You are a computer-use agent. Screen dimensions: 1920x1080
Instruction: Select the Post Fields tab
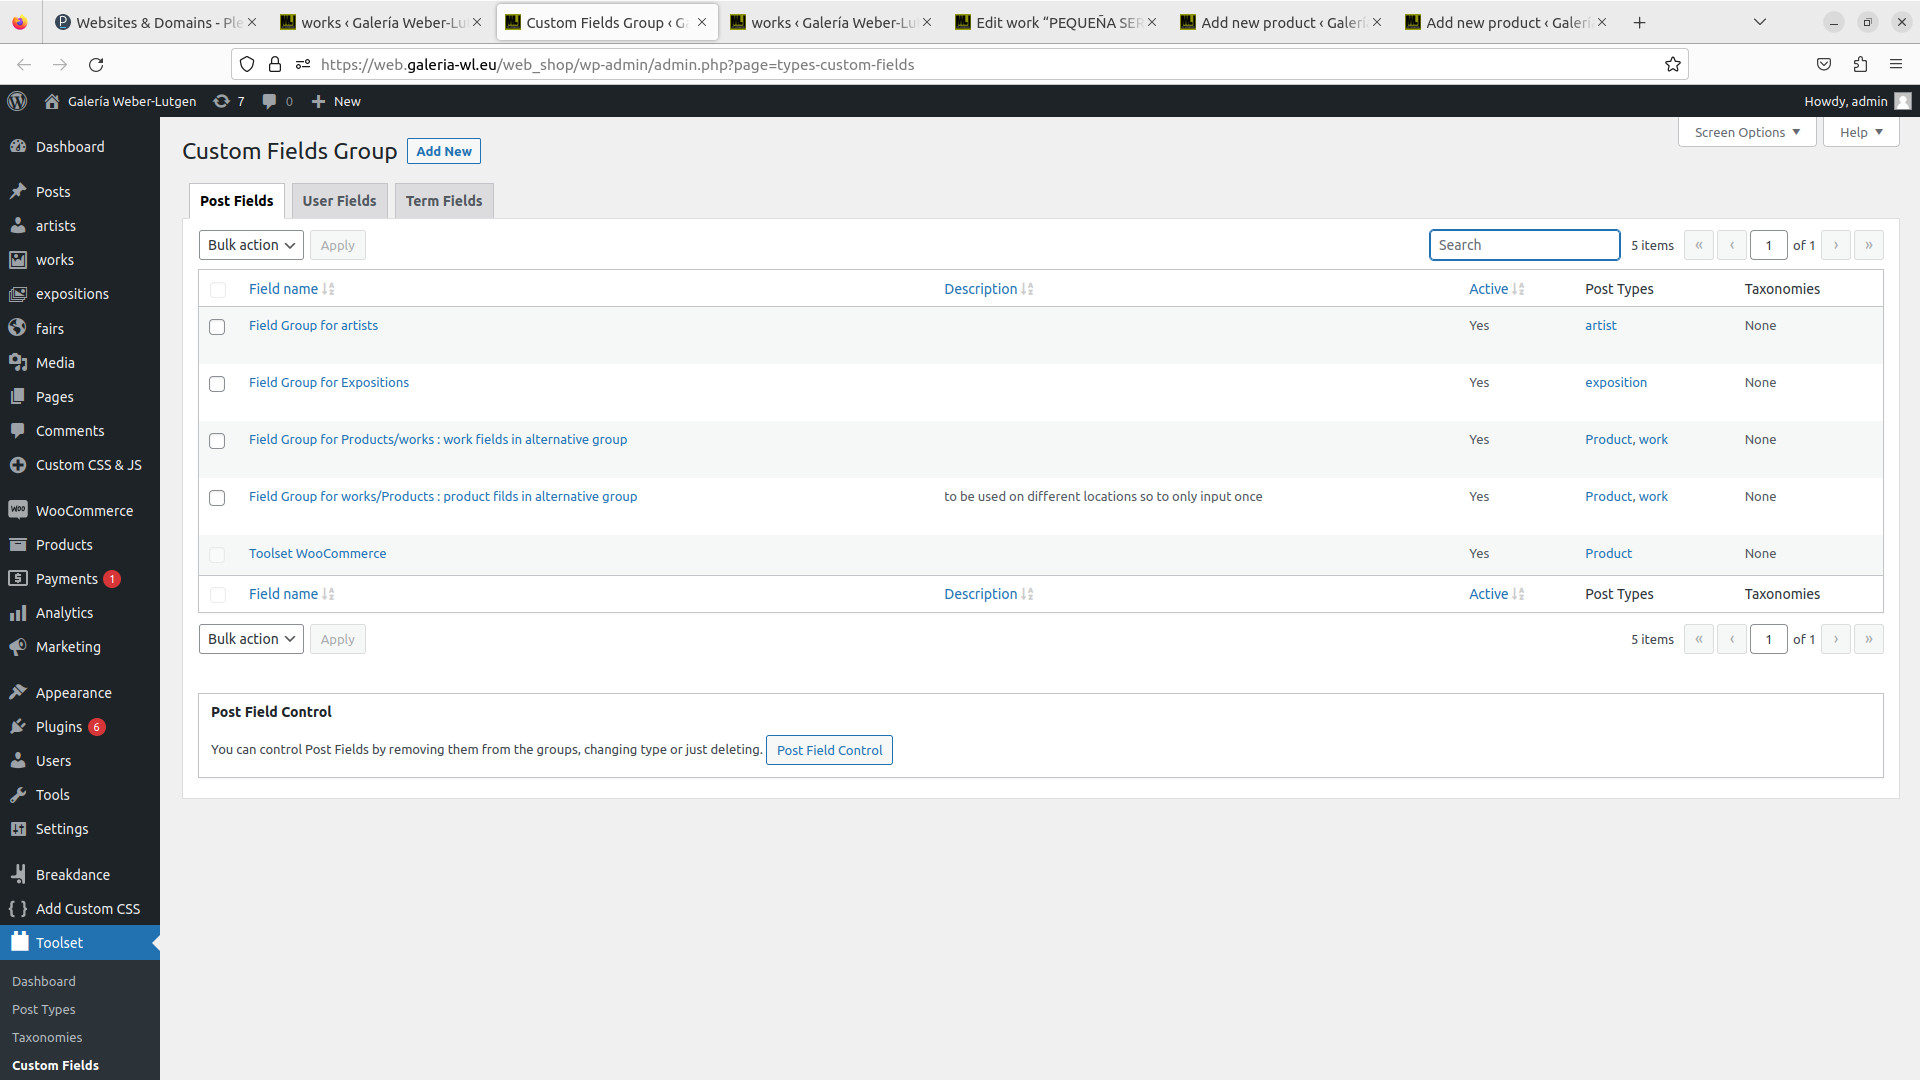[x=237, y=201]
